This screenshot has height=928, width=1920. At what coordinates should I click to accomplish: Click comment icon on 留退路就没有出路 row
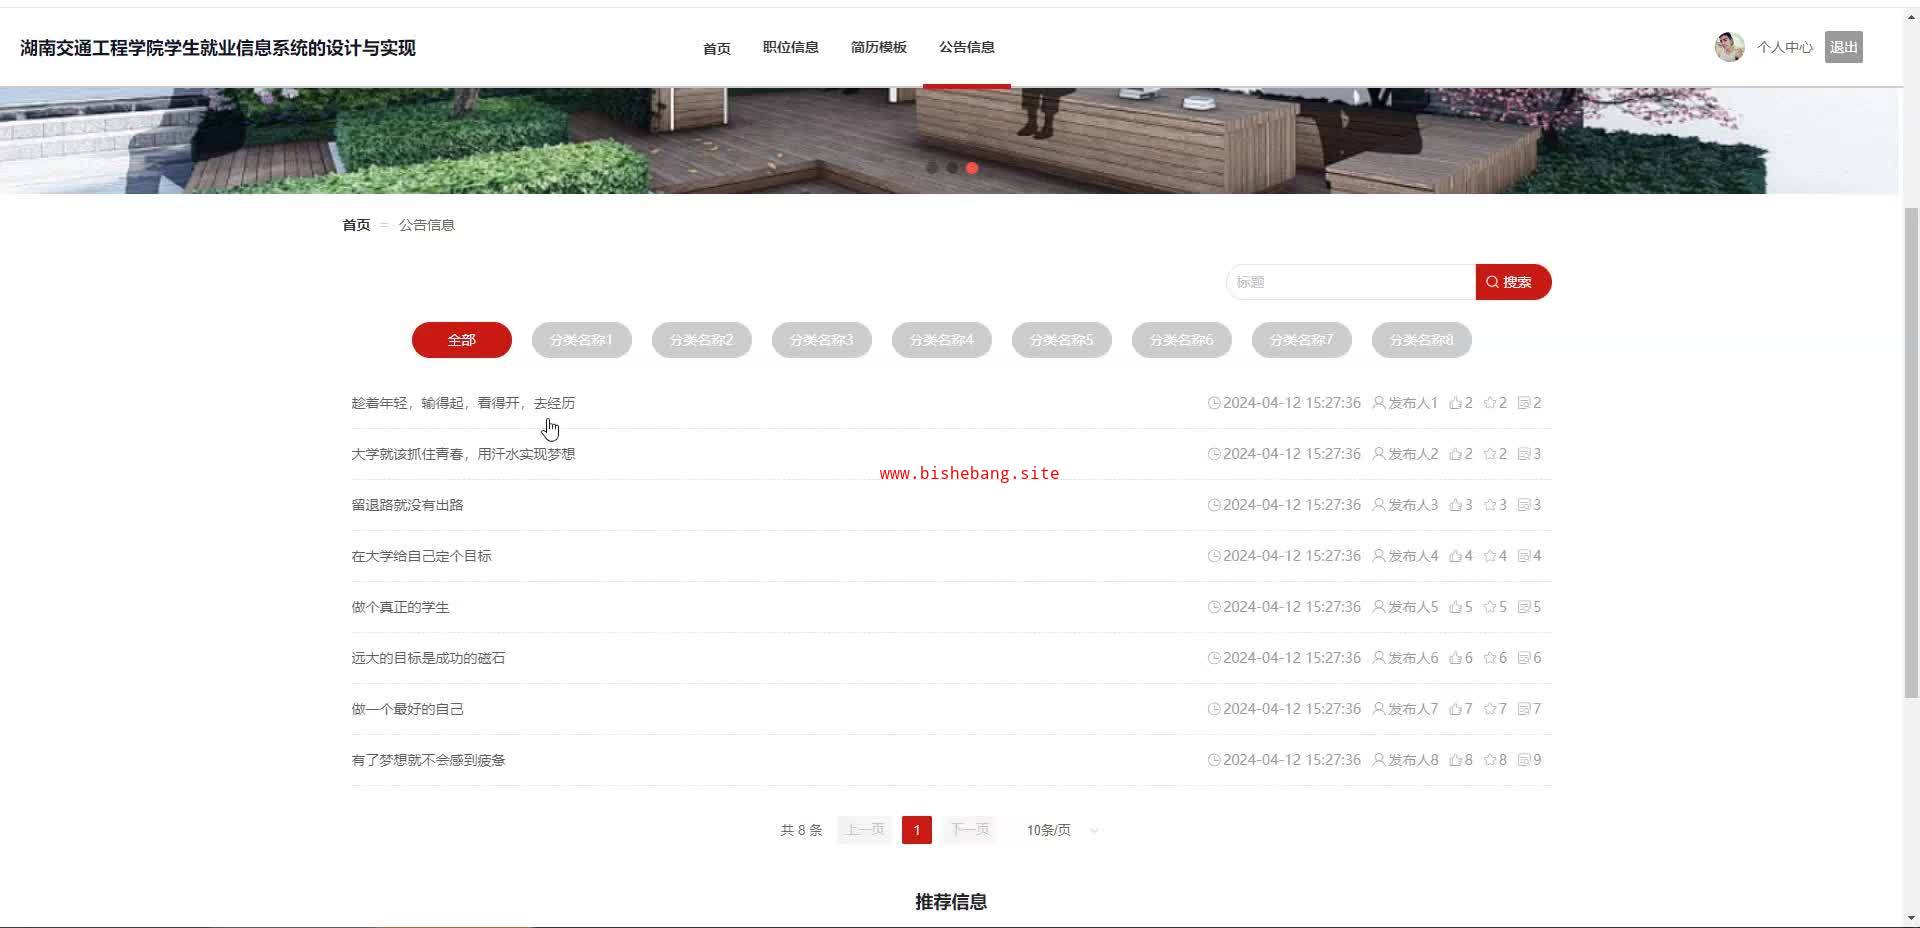pos(1524,505)
